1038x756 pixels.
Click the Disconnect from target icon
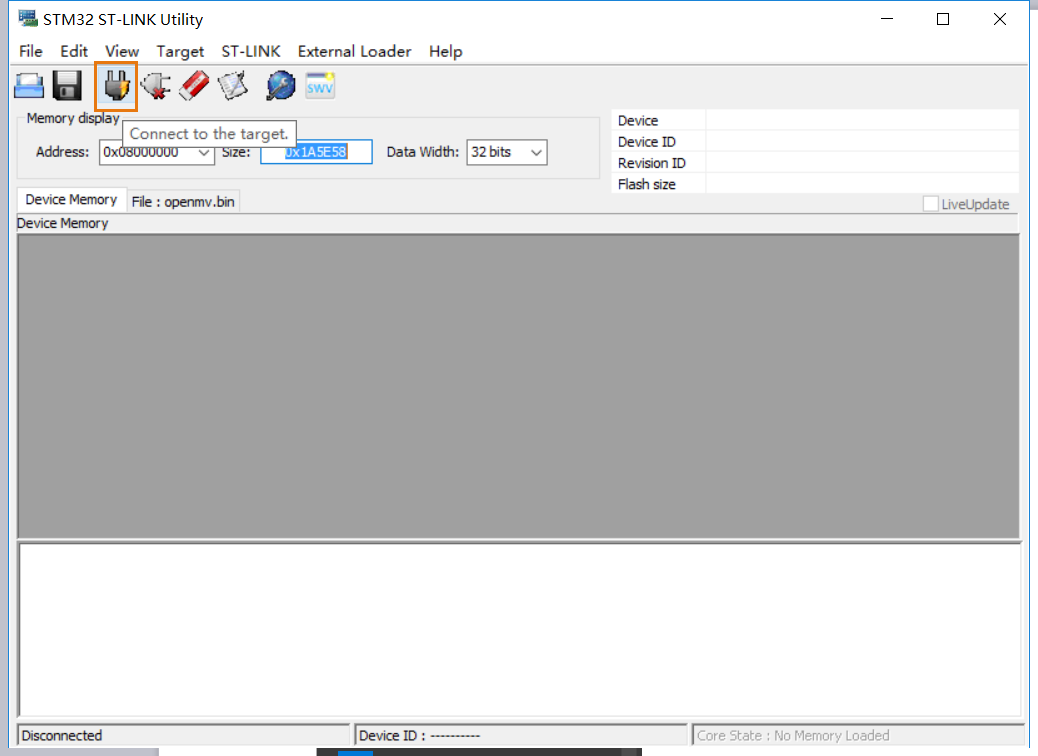tap(156, 86)
